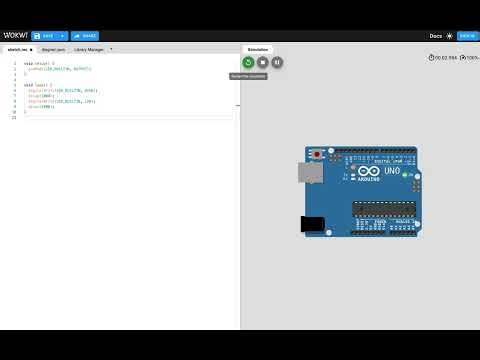The width and height of the screenshot is (480, 360).
Task: Open the Save button dropdown arrow
Action: (x=62, y=36)
